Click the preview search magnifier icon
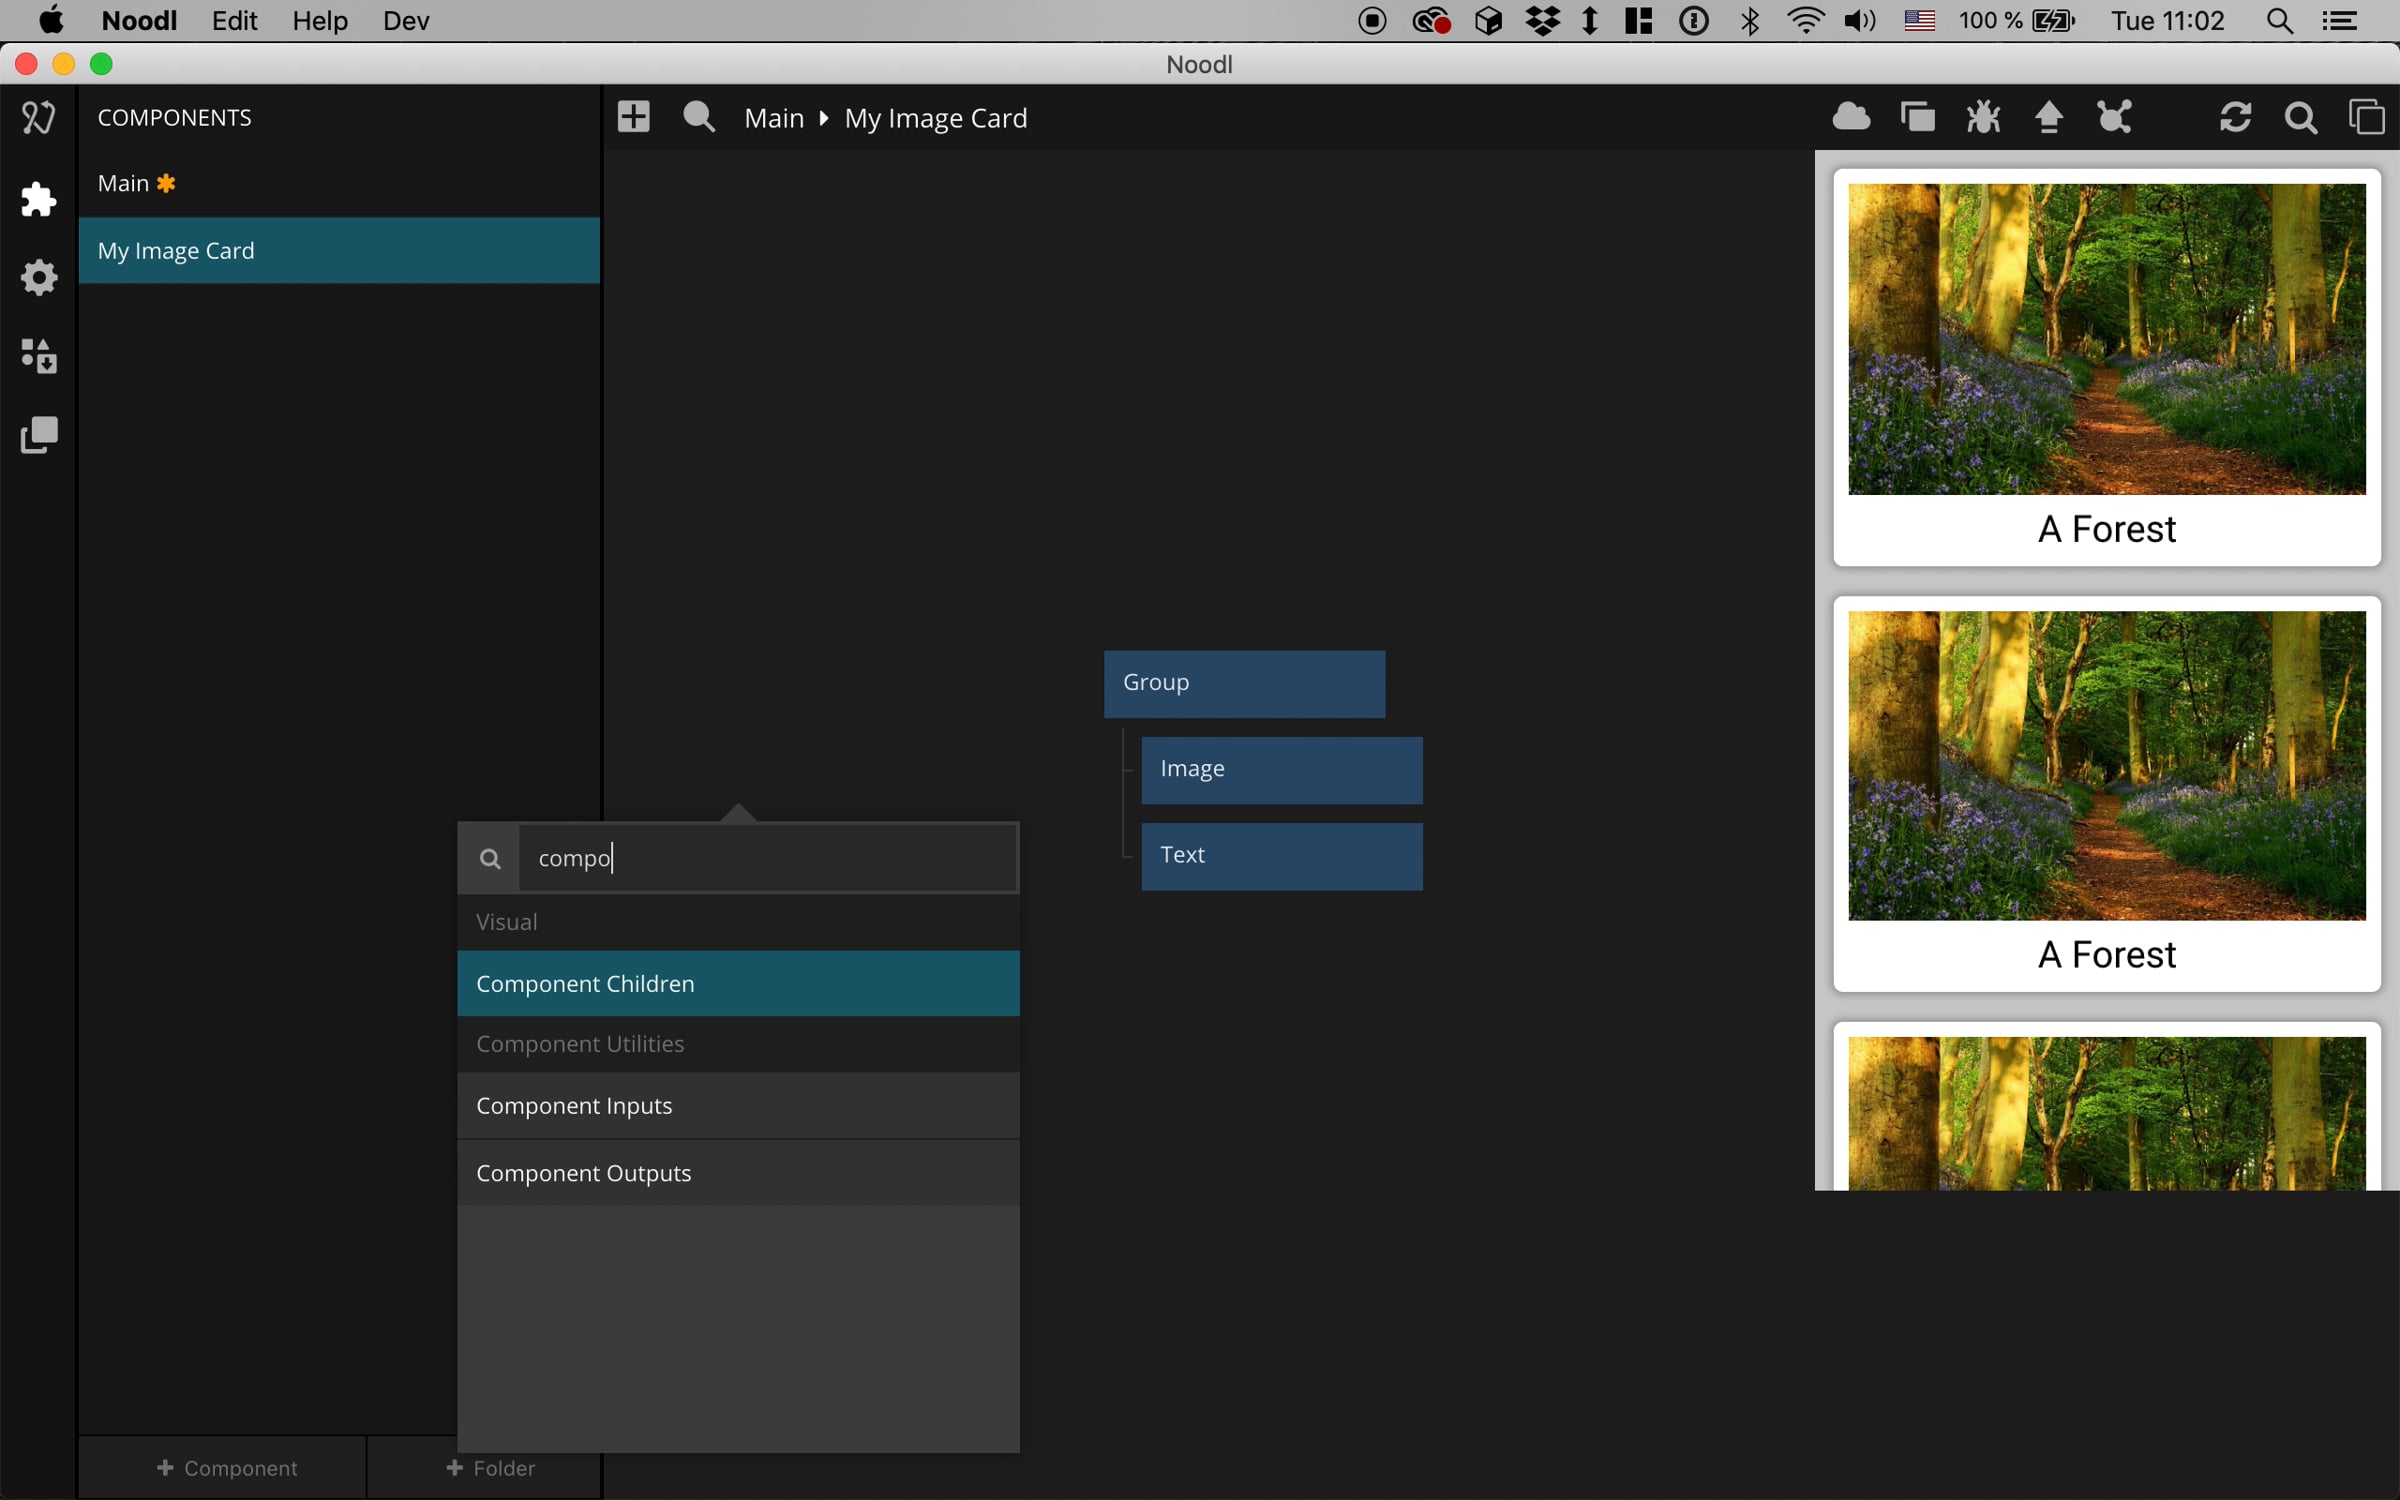The height and width of the screenshot is (1500, 2400). click(x=2301, y=118)
